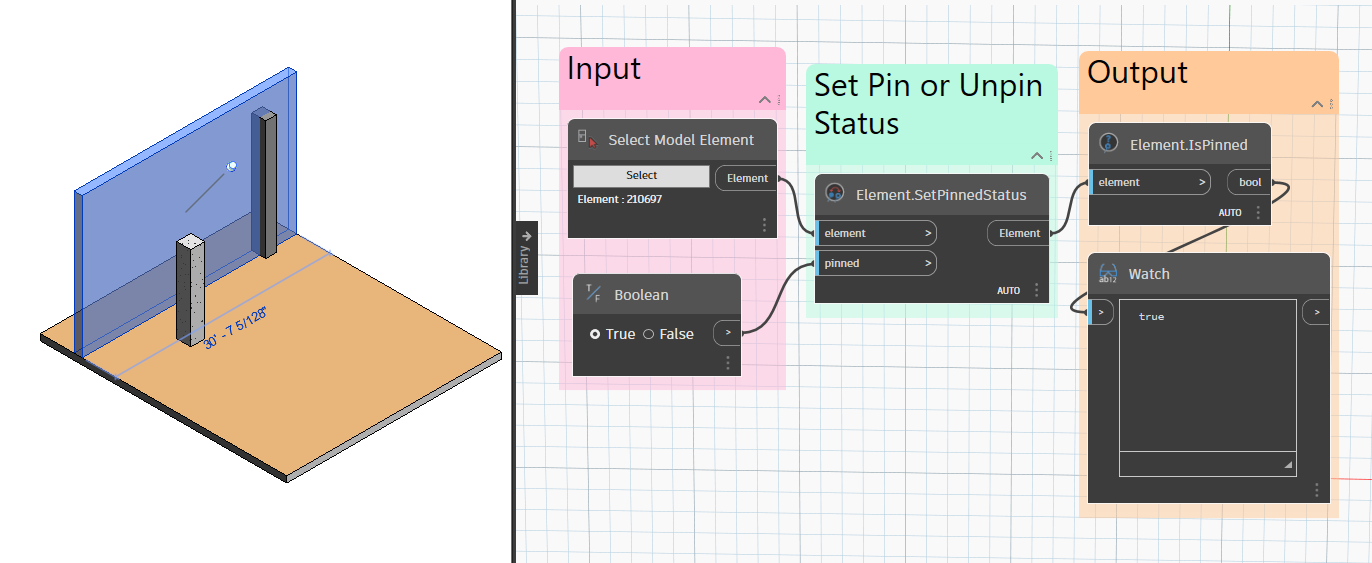Screen dimensions: 1372x563
Task: Select the light gray concrete column
Action: 190,290
